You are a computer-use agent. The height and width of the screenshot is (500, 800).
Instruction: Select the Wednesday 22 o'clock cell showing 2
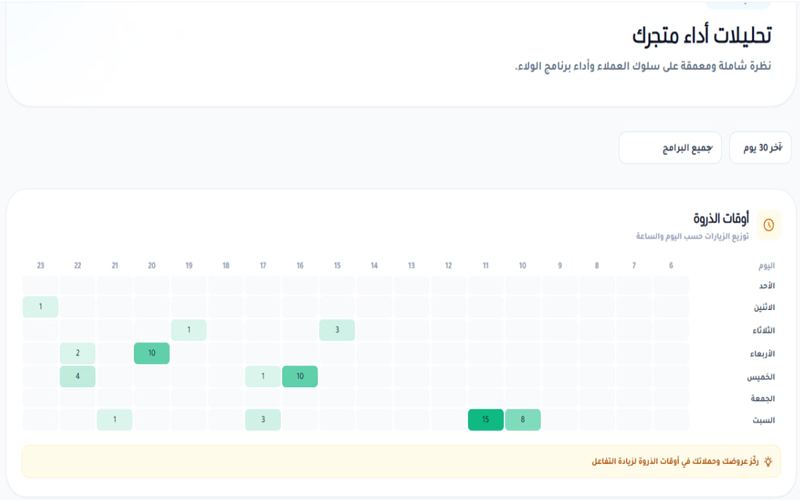pos(78,353)
